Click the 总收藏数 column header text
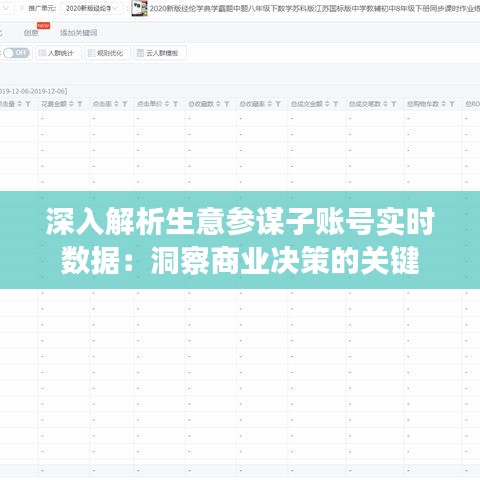 201,104
